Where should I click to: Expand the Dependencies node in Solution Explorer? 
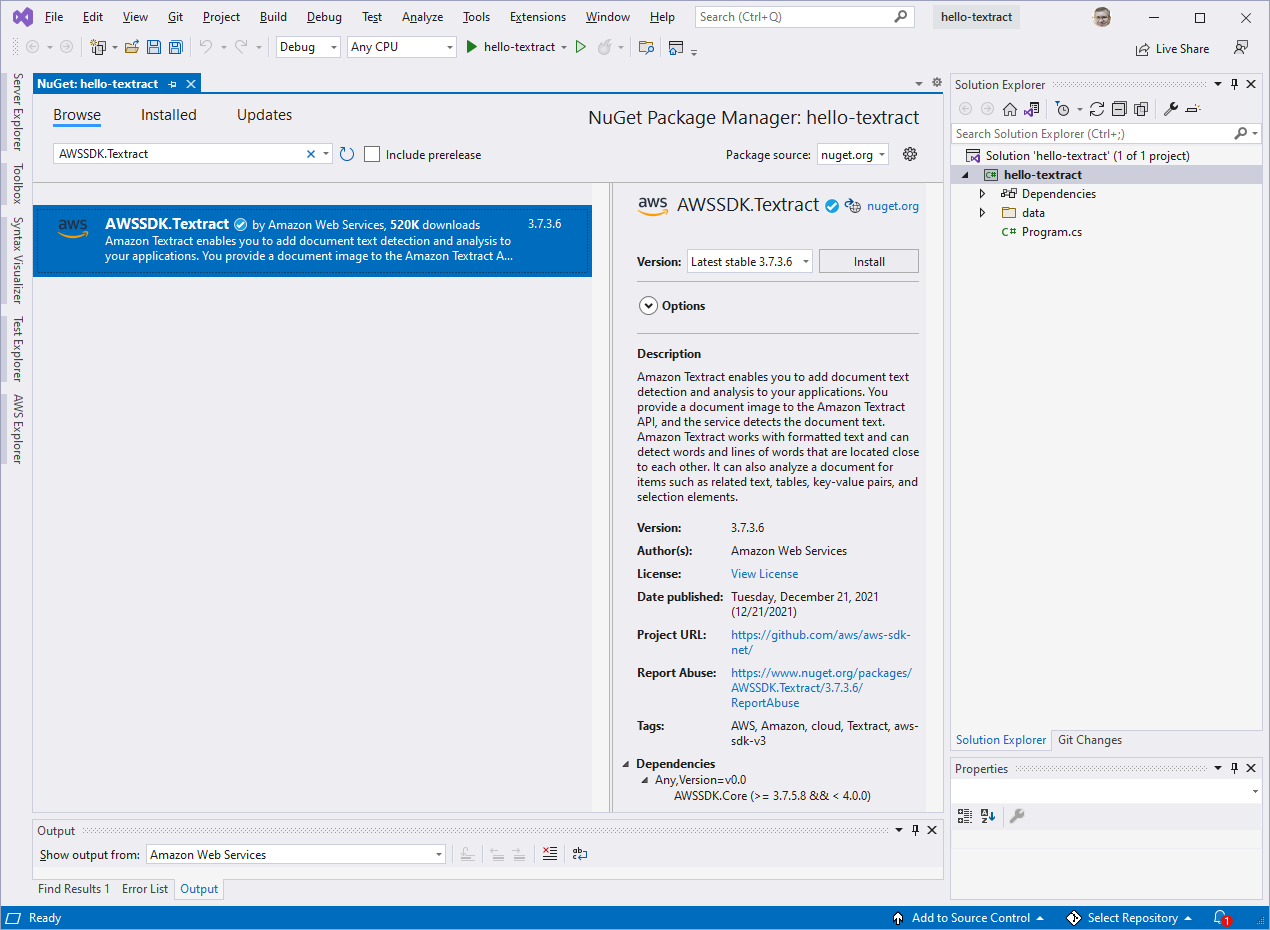coord(982,194)
